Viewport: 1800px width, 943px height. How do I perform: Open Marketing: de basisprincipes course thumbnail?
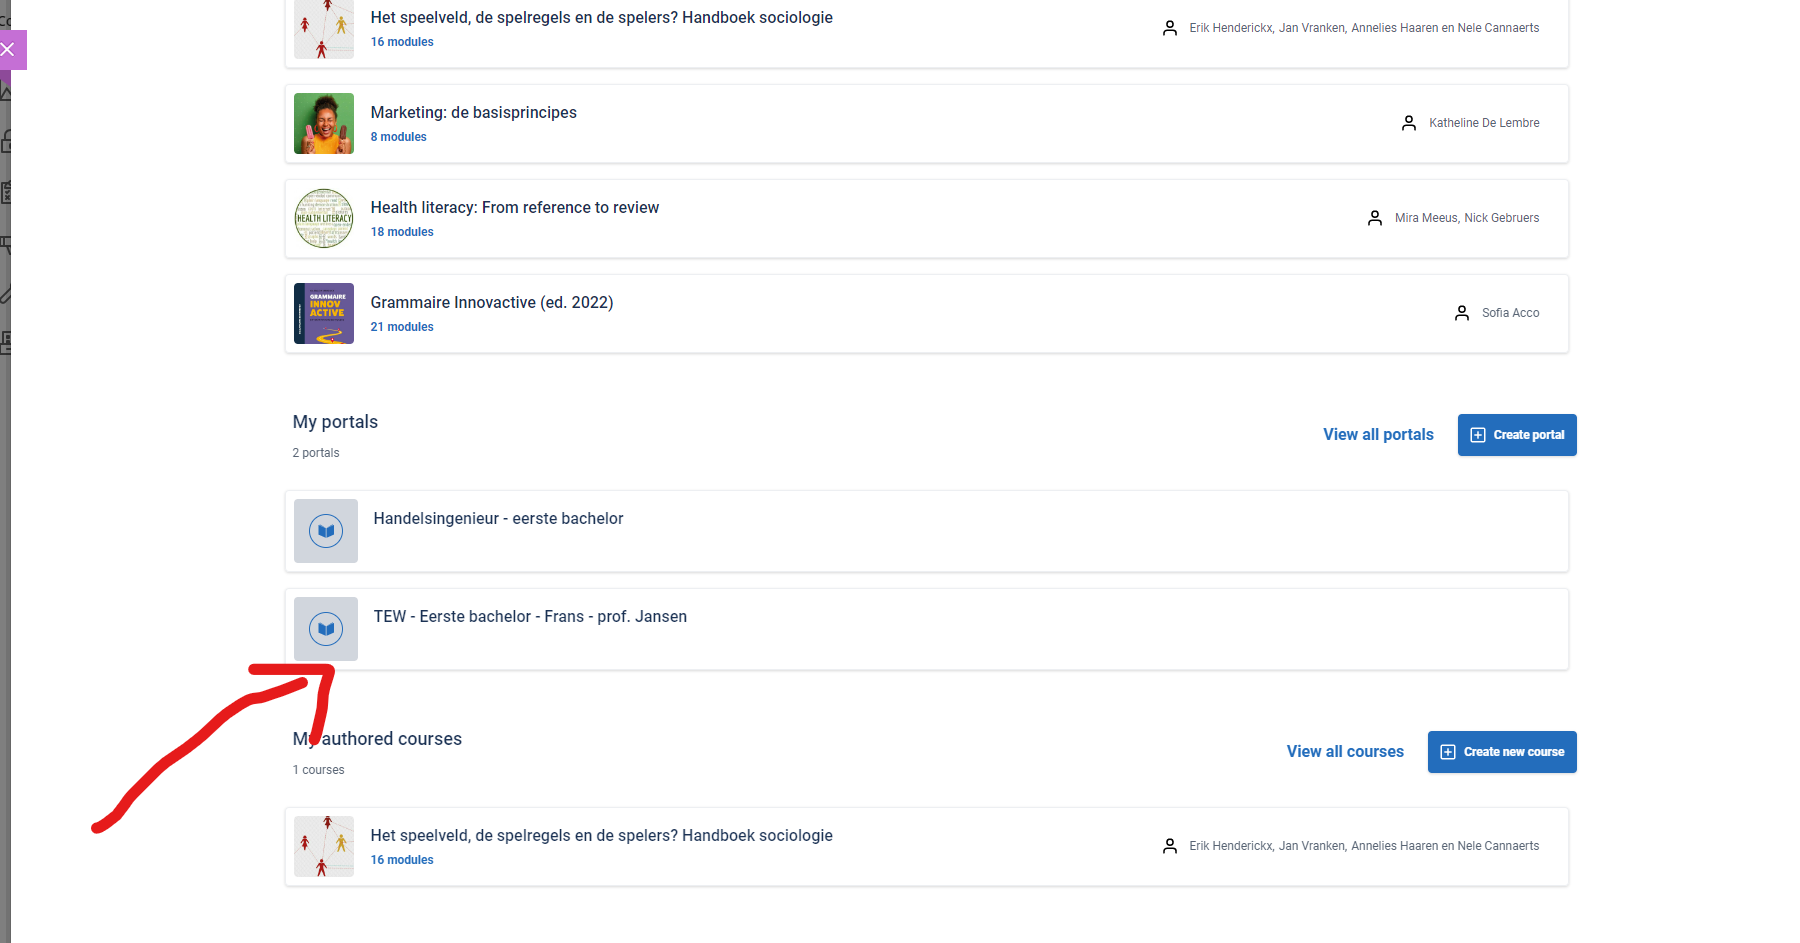coord(324,123)
